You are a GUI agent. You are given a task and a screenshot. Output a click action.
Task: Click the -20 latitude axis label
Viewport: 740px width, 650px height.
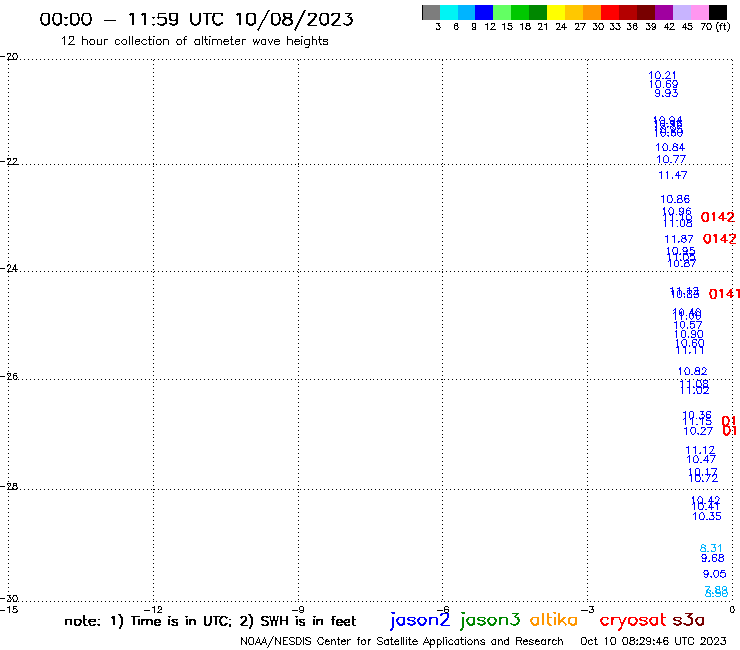(x=9, y=57)
